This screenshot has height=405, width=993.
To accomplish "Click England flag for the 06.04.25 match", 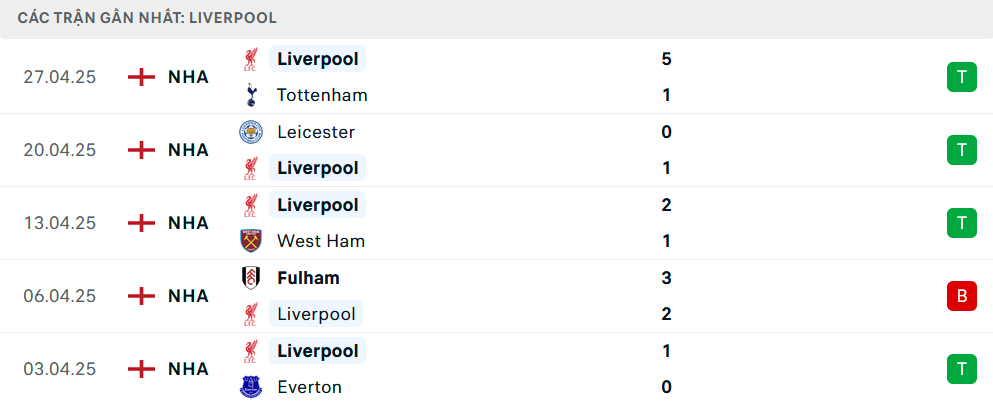I will point(143,296).
